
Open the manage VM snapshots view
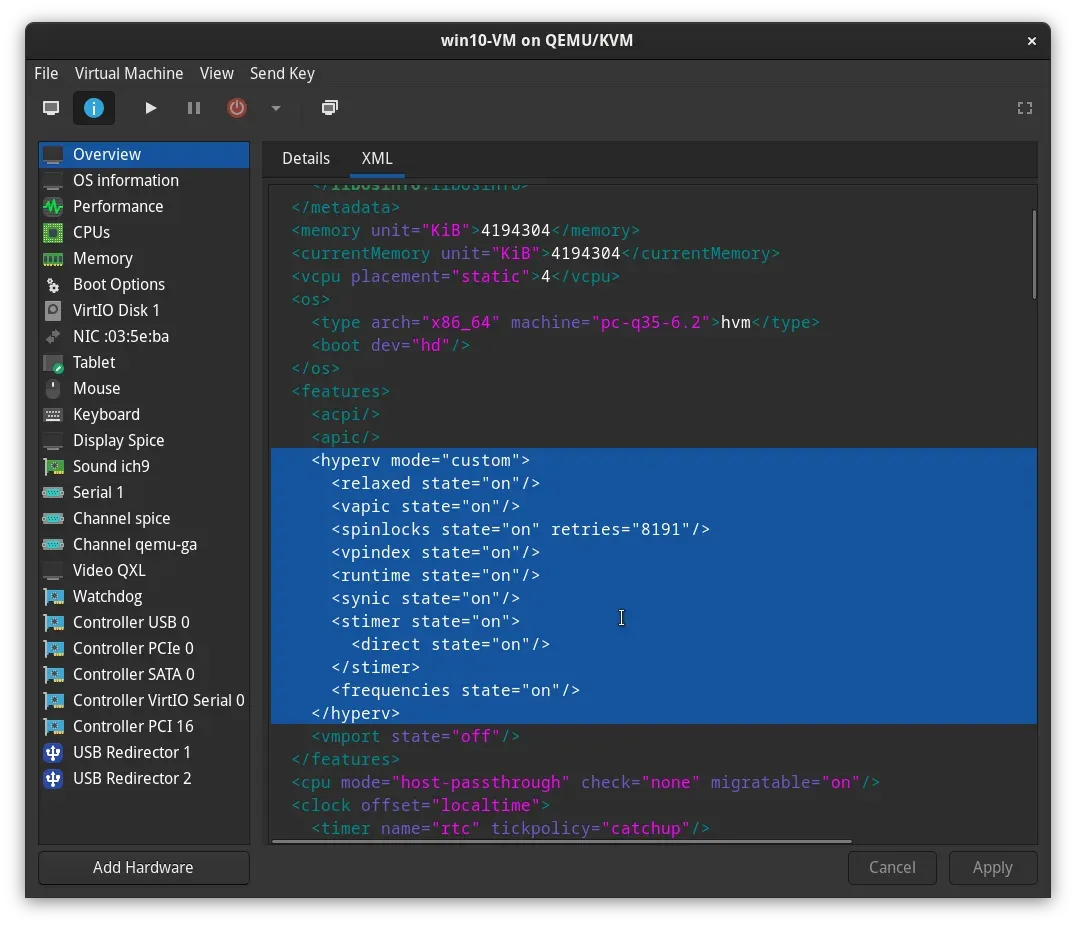coord(330,108)
